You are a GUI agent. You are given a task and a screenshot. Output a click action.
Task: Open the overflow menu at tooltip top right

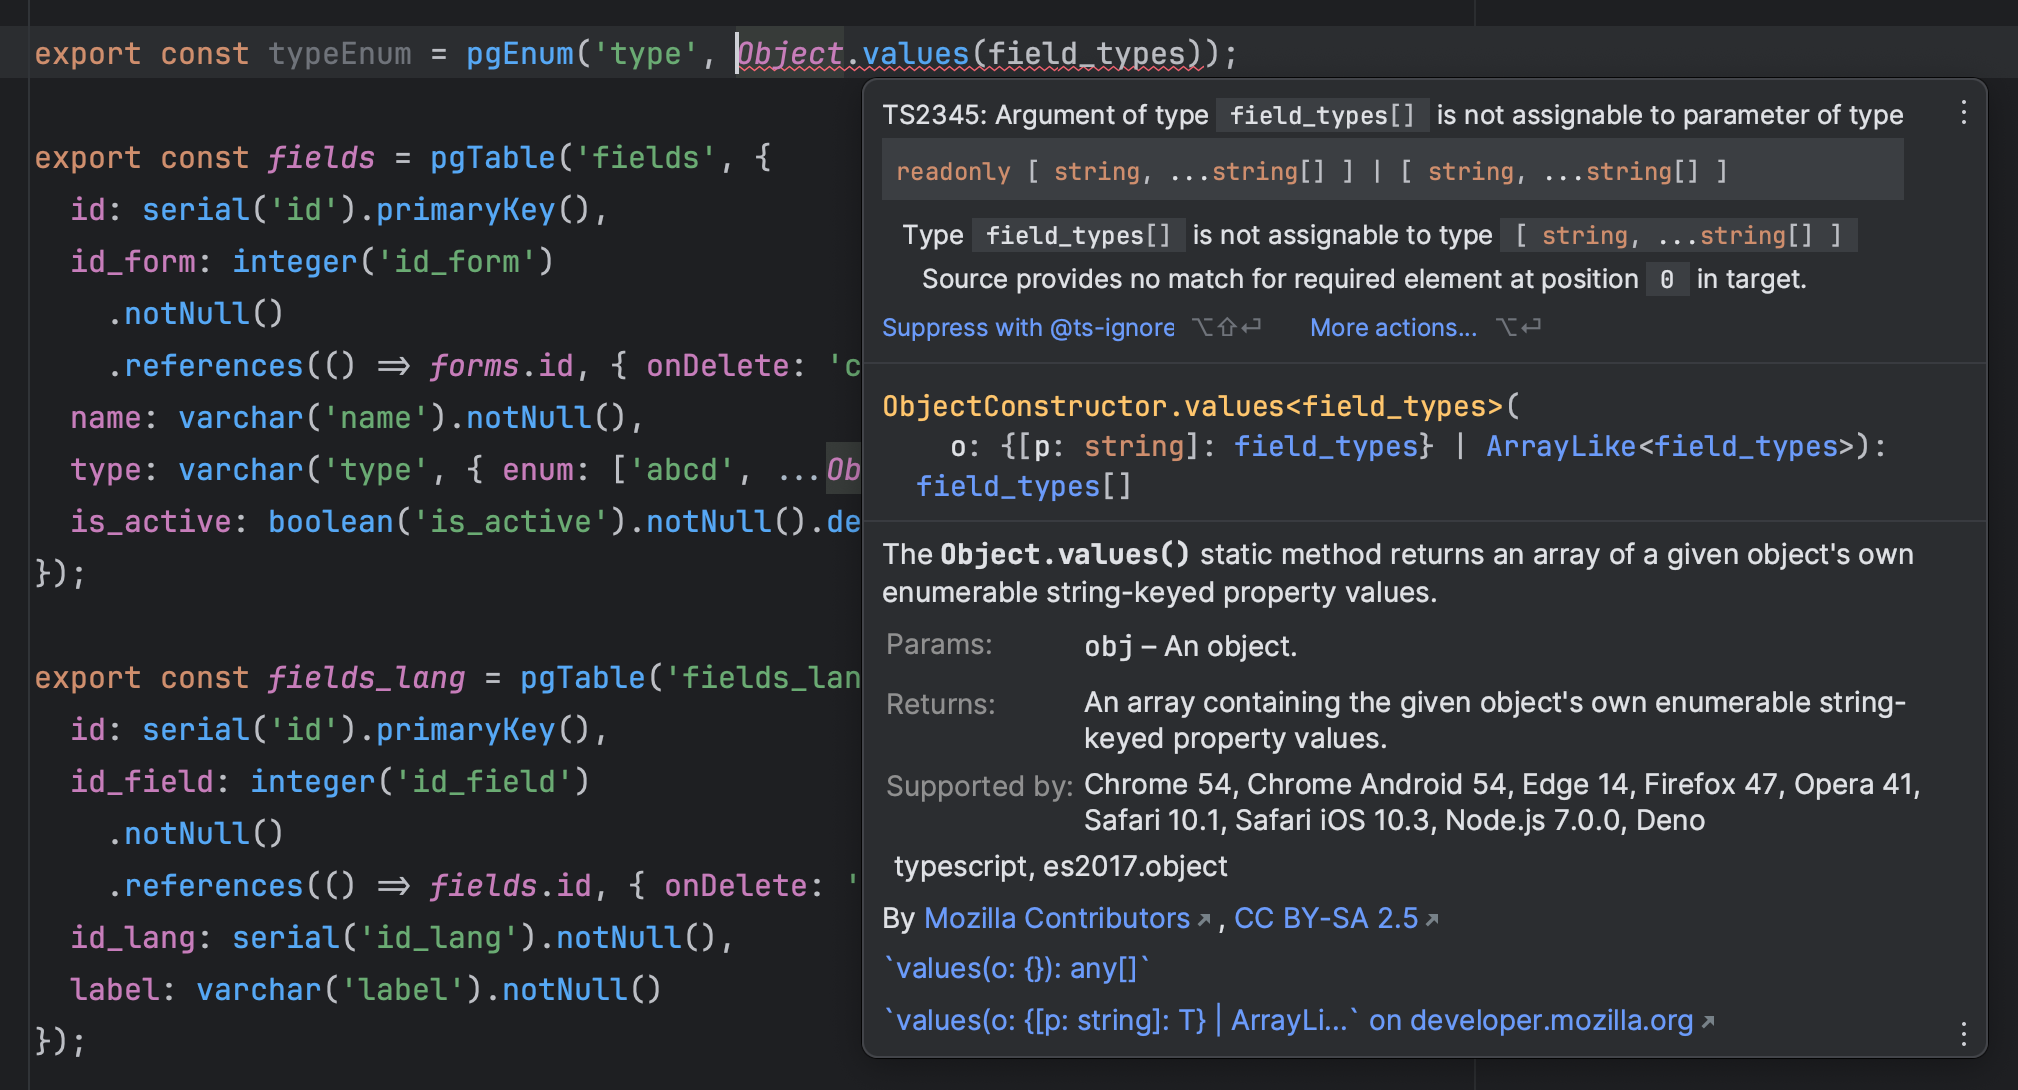point(1963,113)
